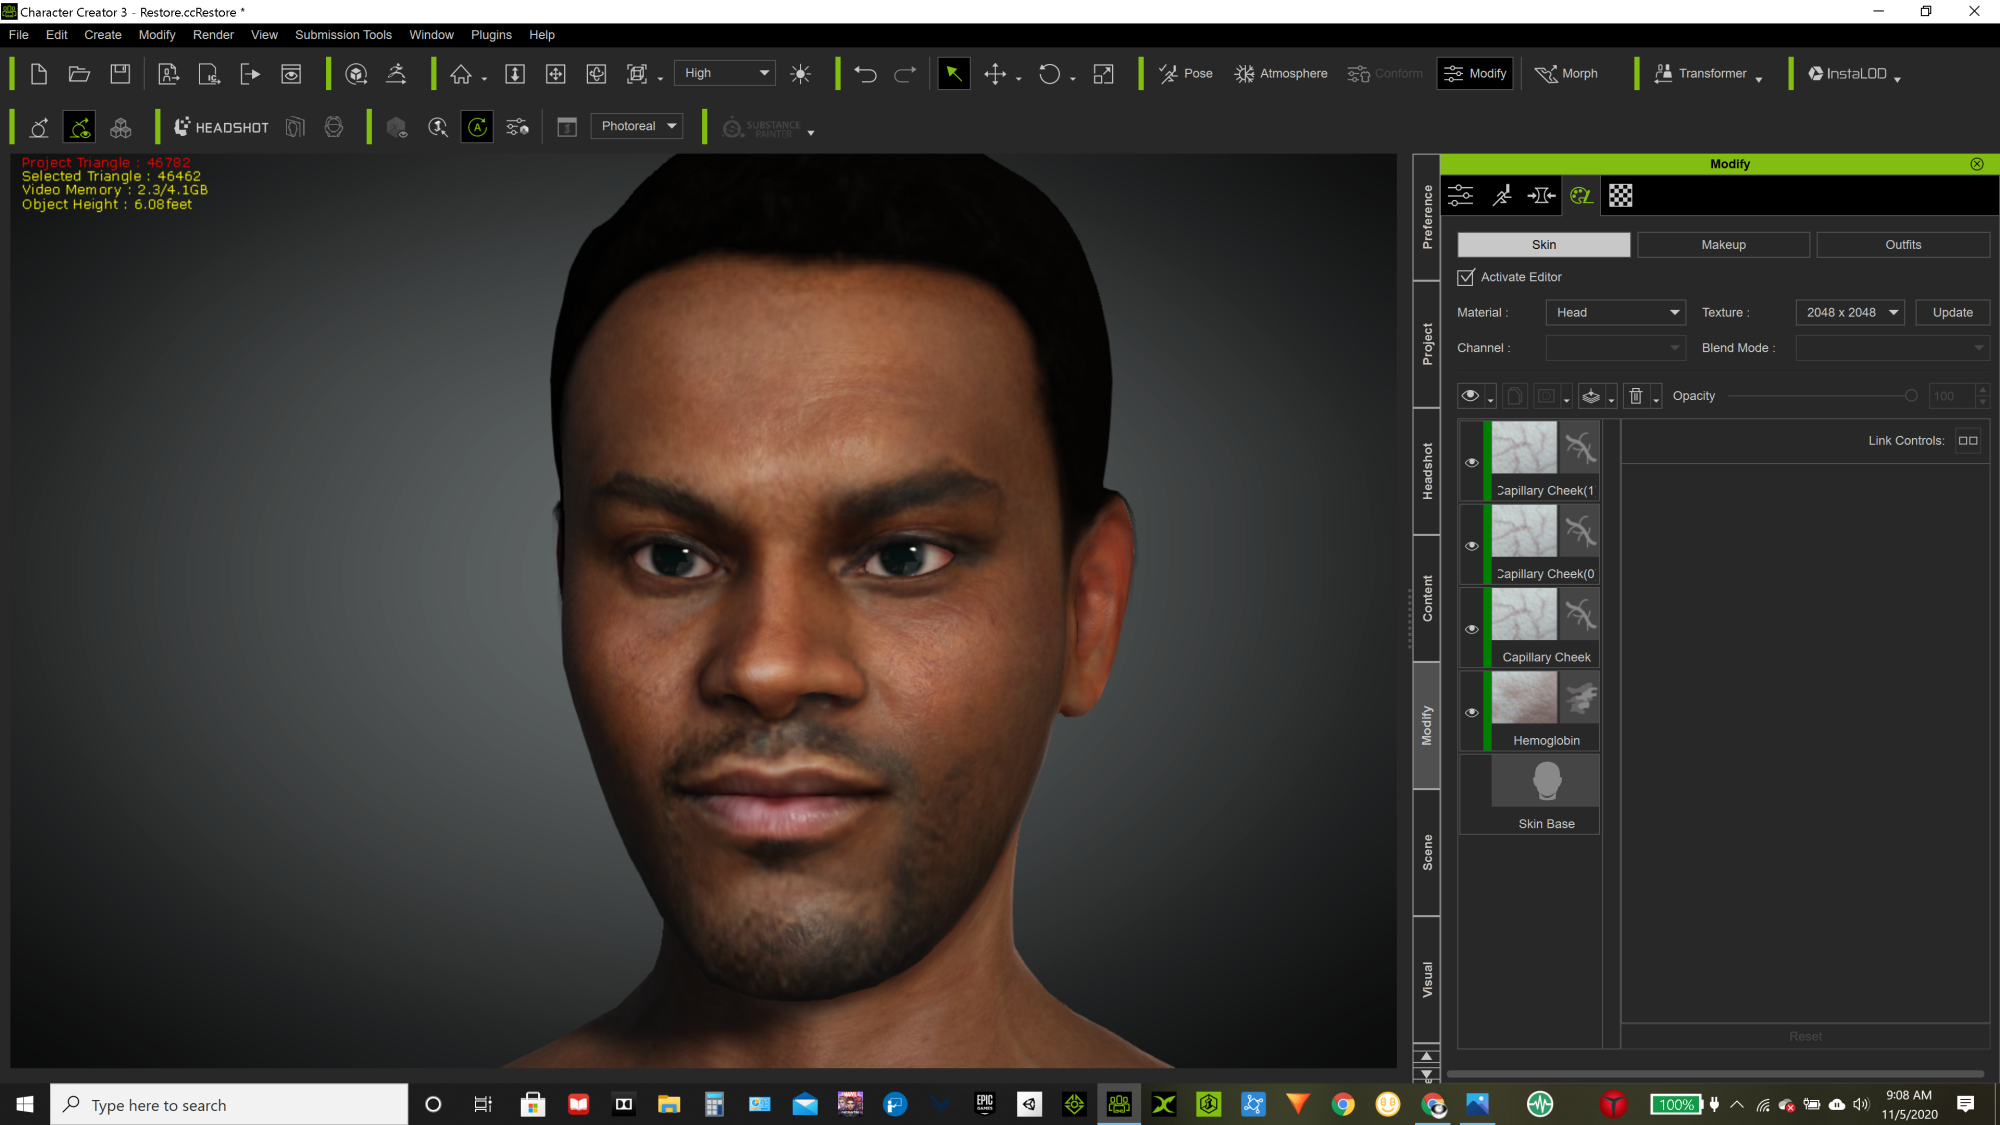This screenshot has width=2000, height=1125.
Task: Click the Opacity slider handle
Action: click(1910, 396)
